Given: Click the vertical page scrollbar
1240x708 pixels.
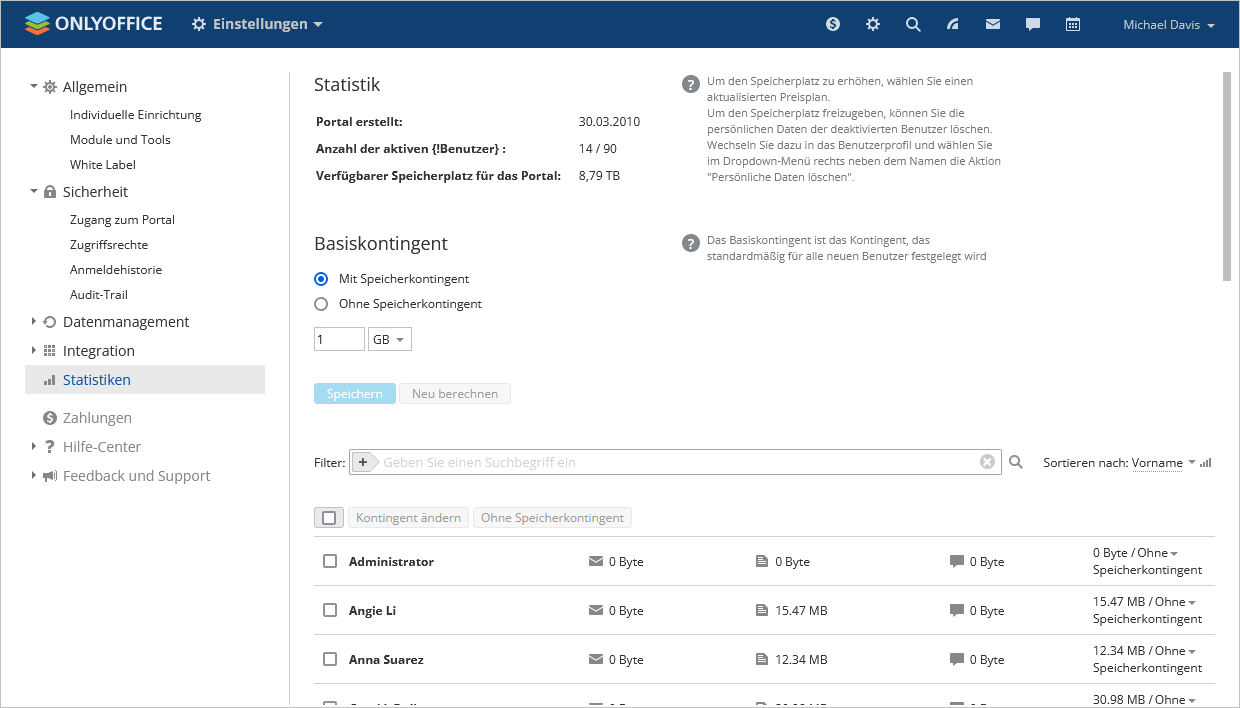Looking at the screenshot, I should [x=1227, y=176].
